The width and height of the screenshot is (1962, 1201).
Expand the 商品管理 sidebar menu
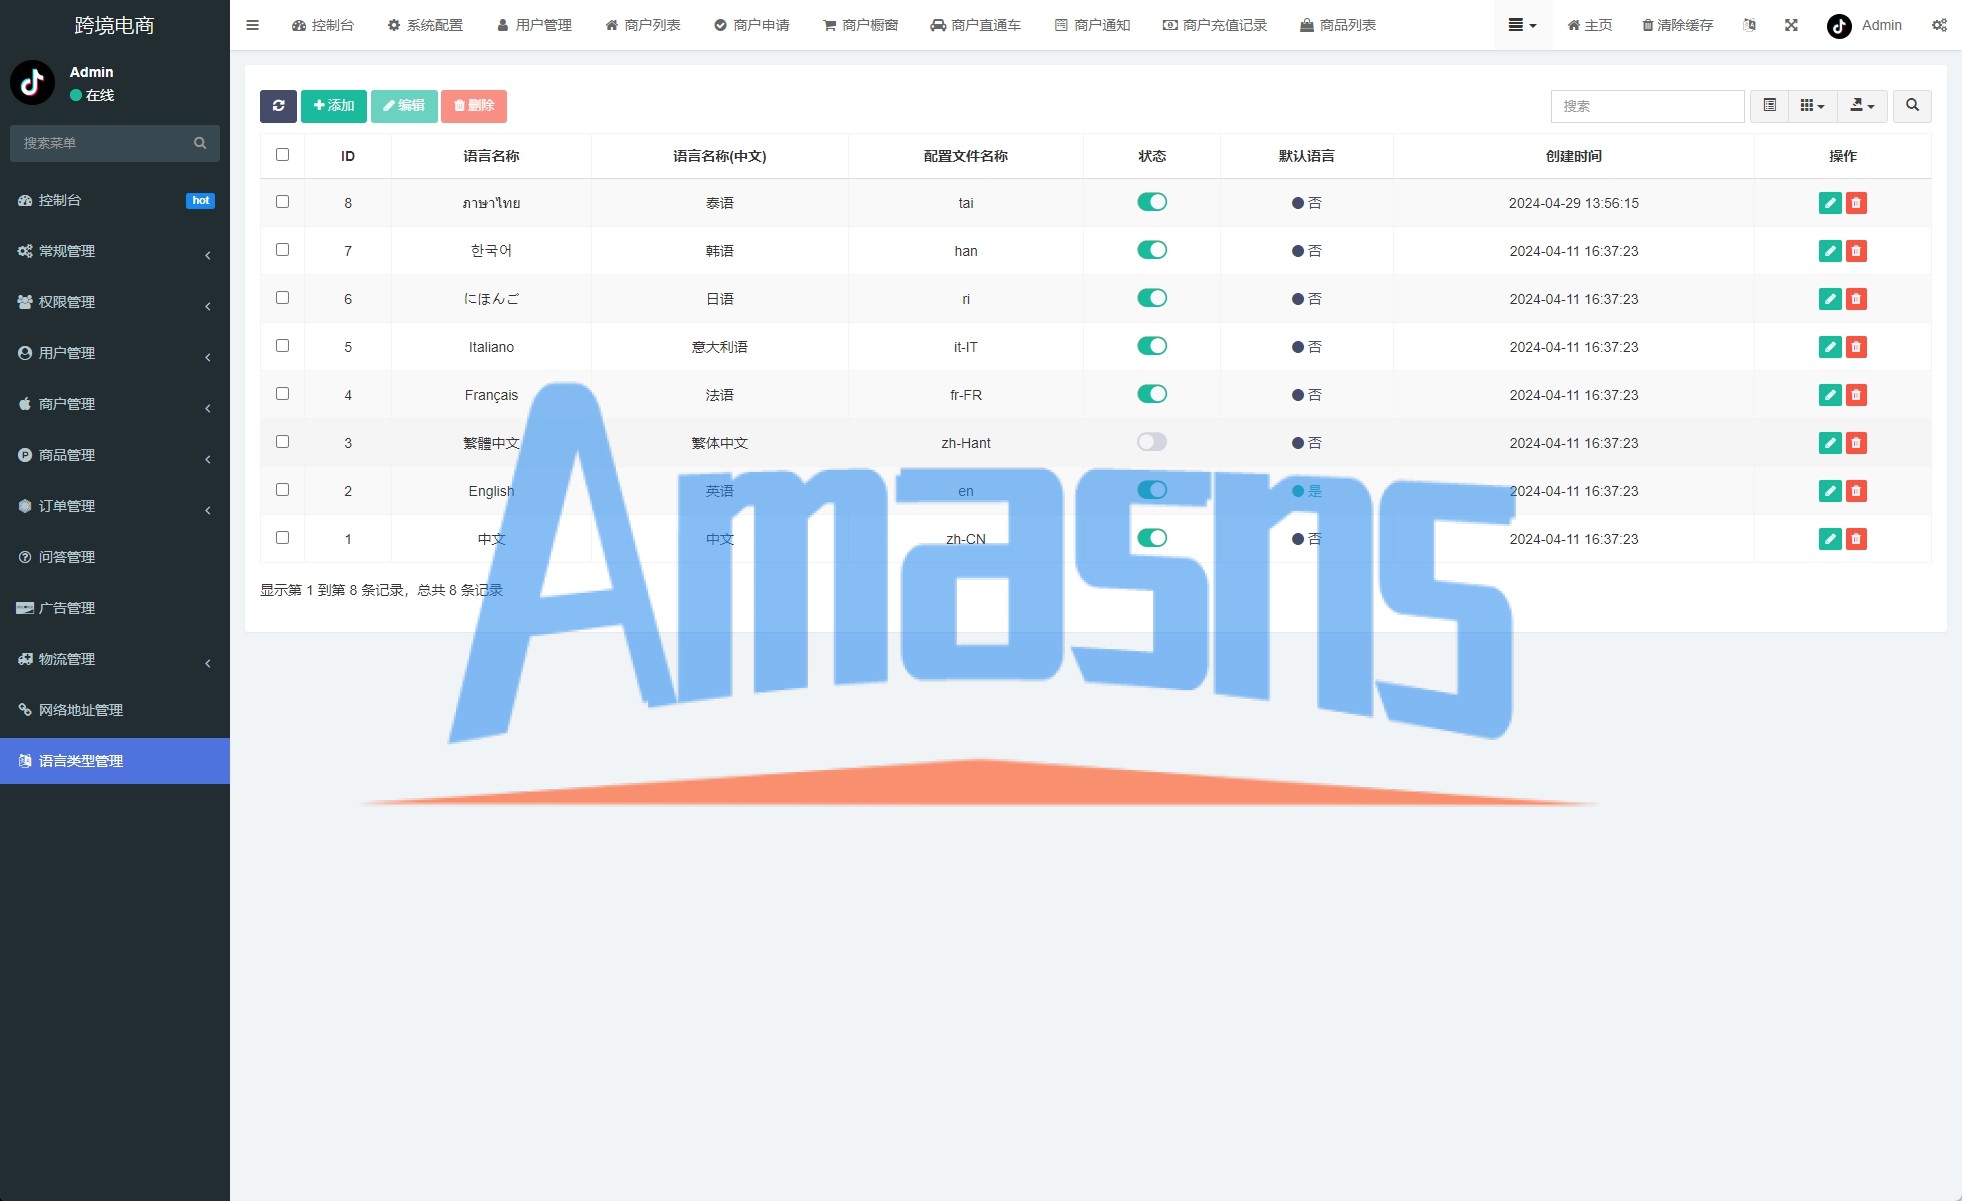point(115,455)
